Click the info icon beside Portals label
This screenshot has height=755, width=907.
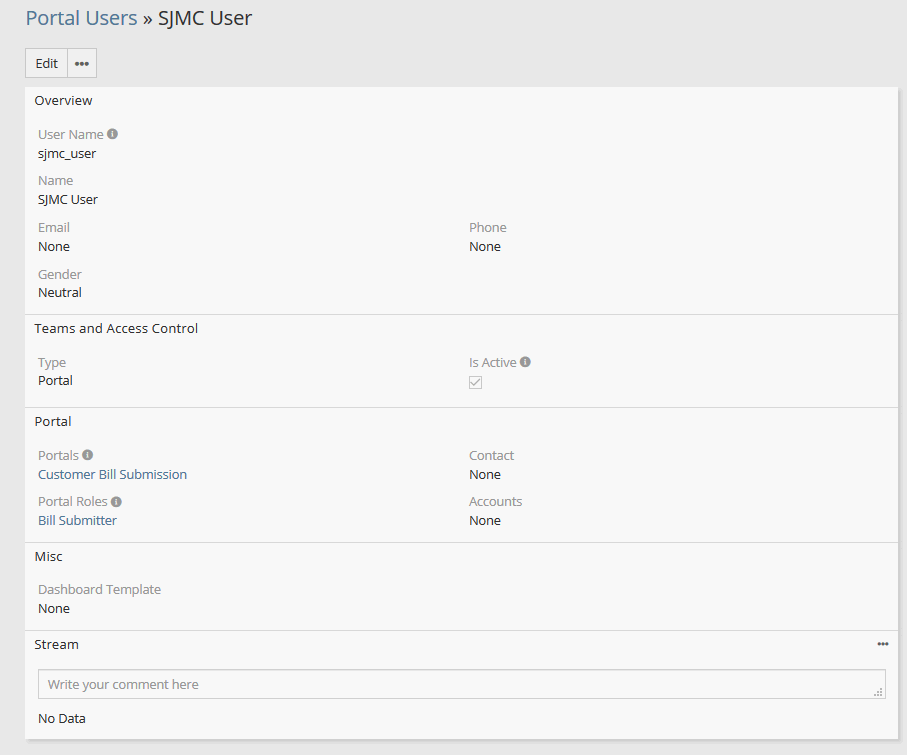[88, 455]
